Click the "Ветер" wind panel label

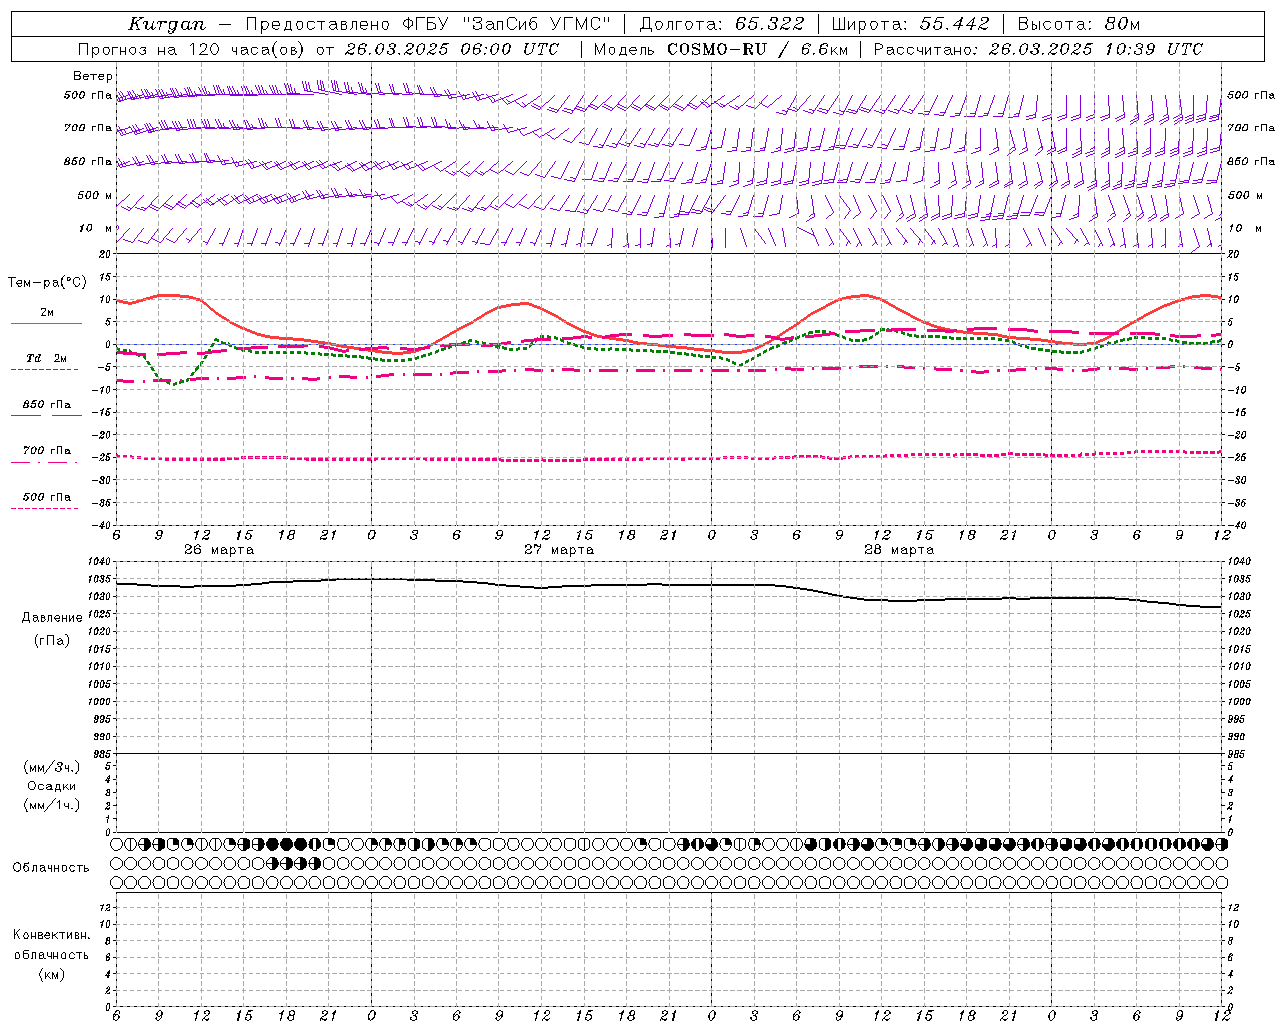click(x=92, y=76)
